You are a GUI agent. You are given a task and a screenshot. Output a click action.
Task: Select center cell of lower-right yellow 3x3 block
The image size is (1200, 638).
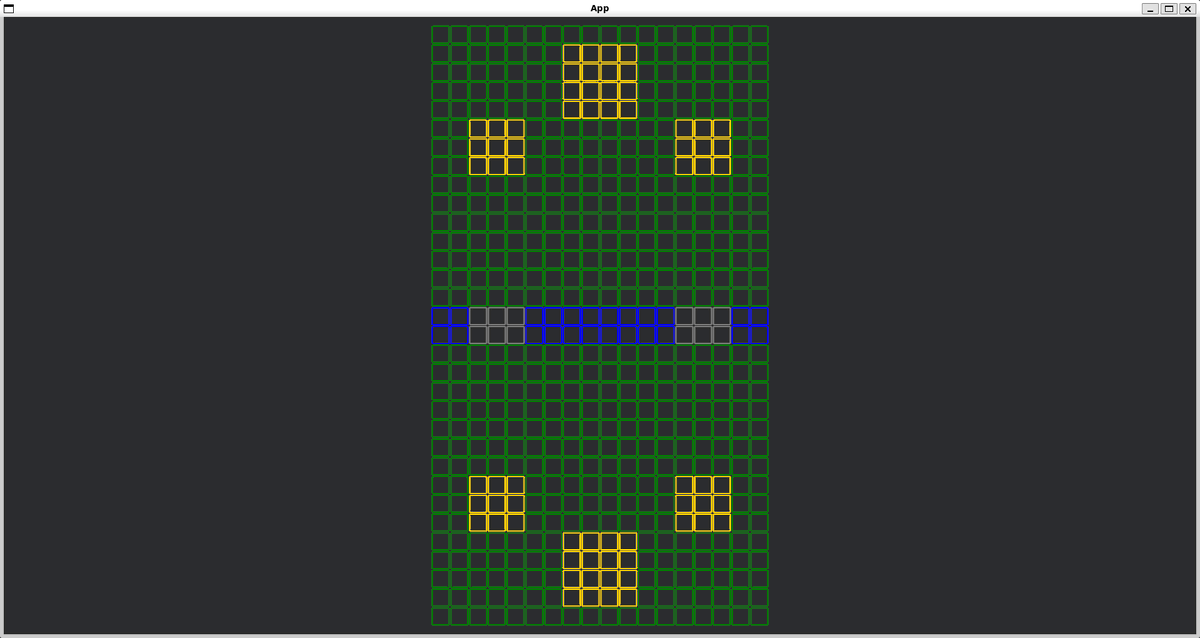(703, 503)
